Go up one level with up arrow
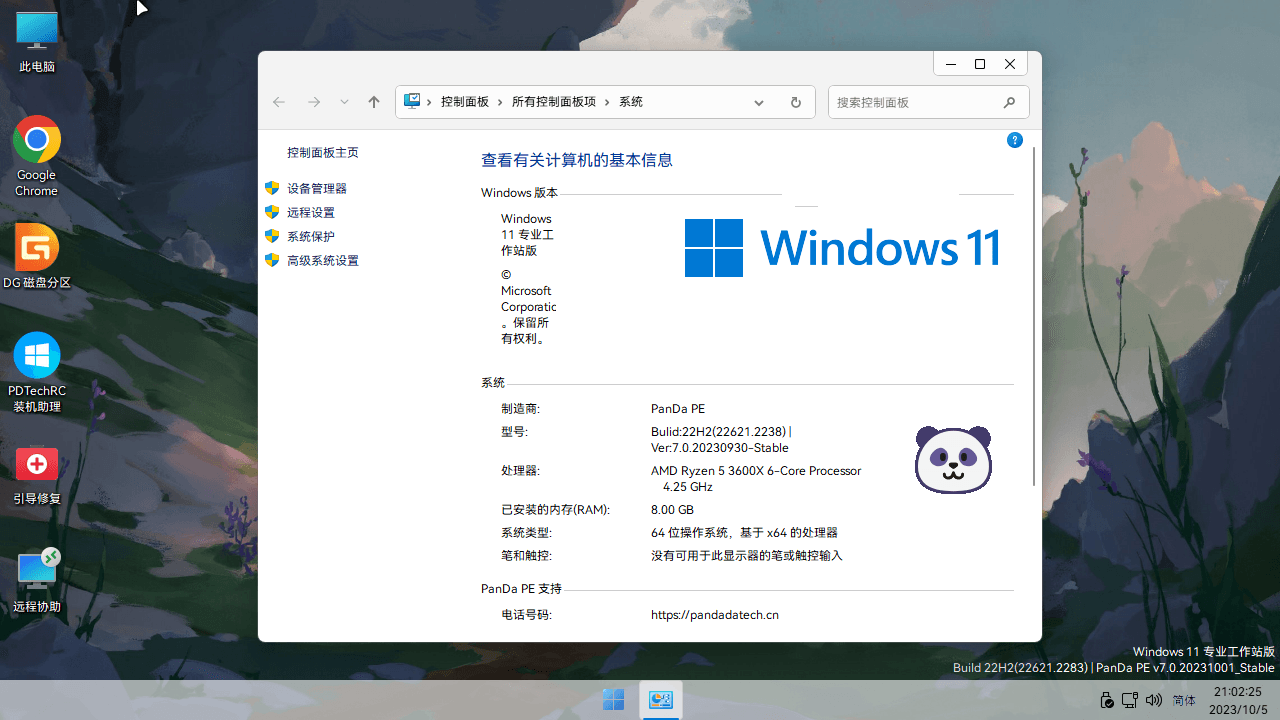Screen dimensions: 1280x720 pyautogui.click(x=374, y=102)
